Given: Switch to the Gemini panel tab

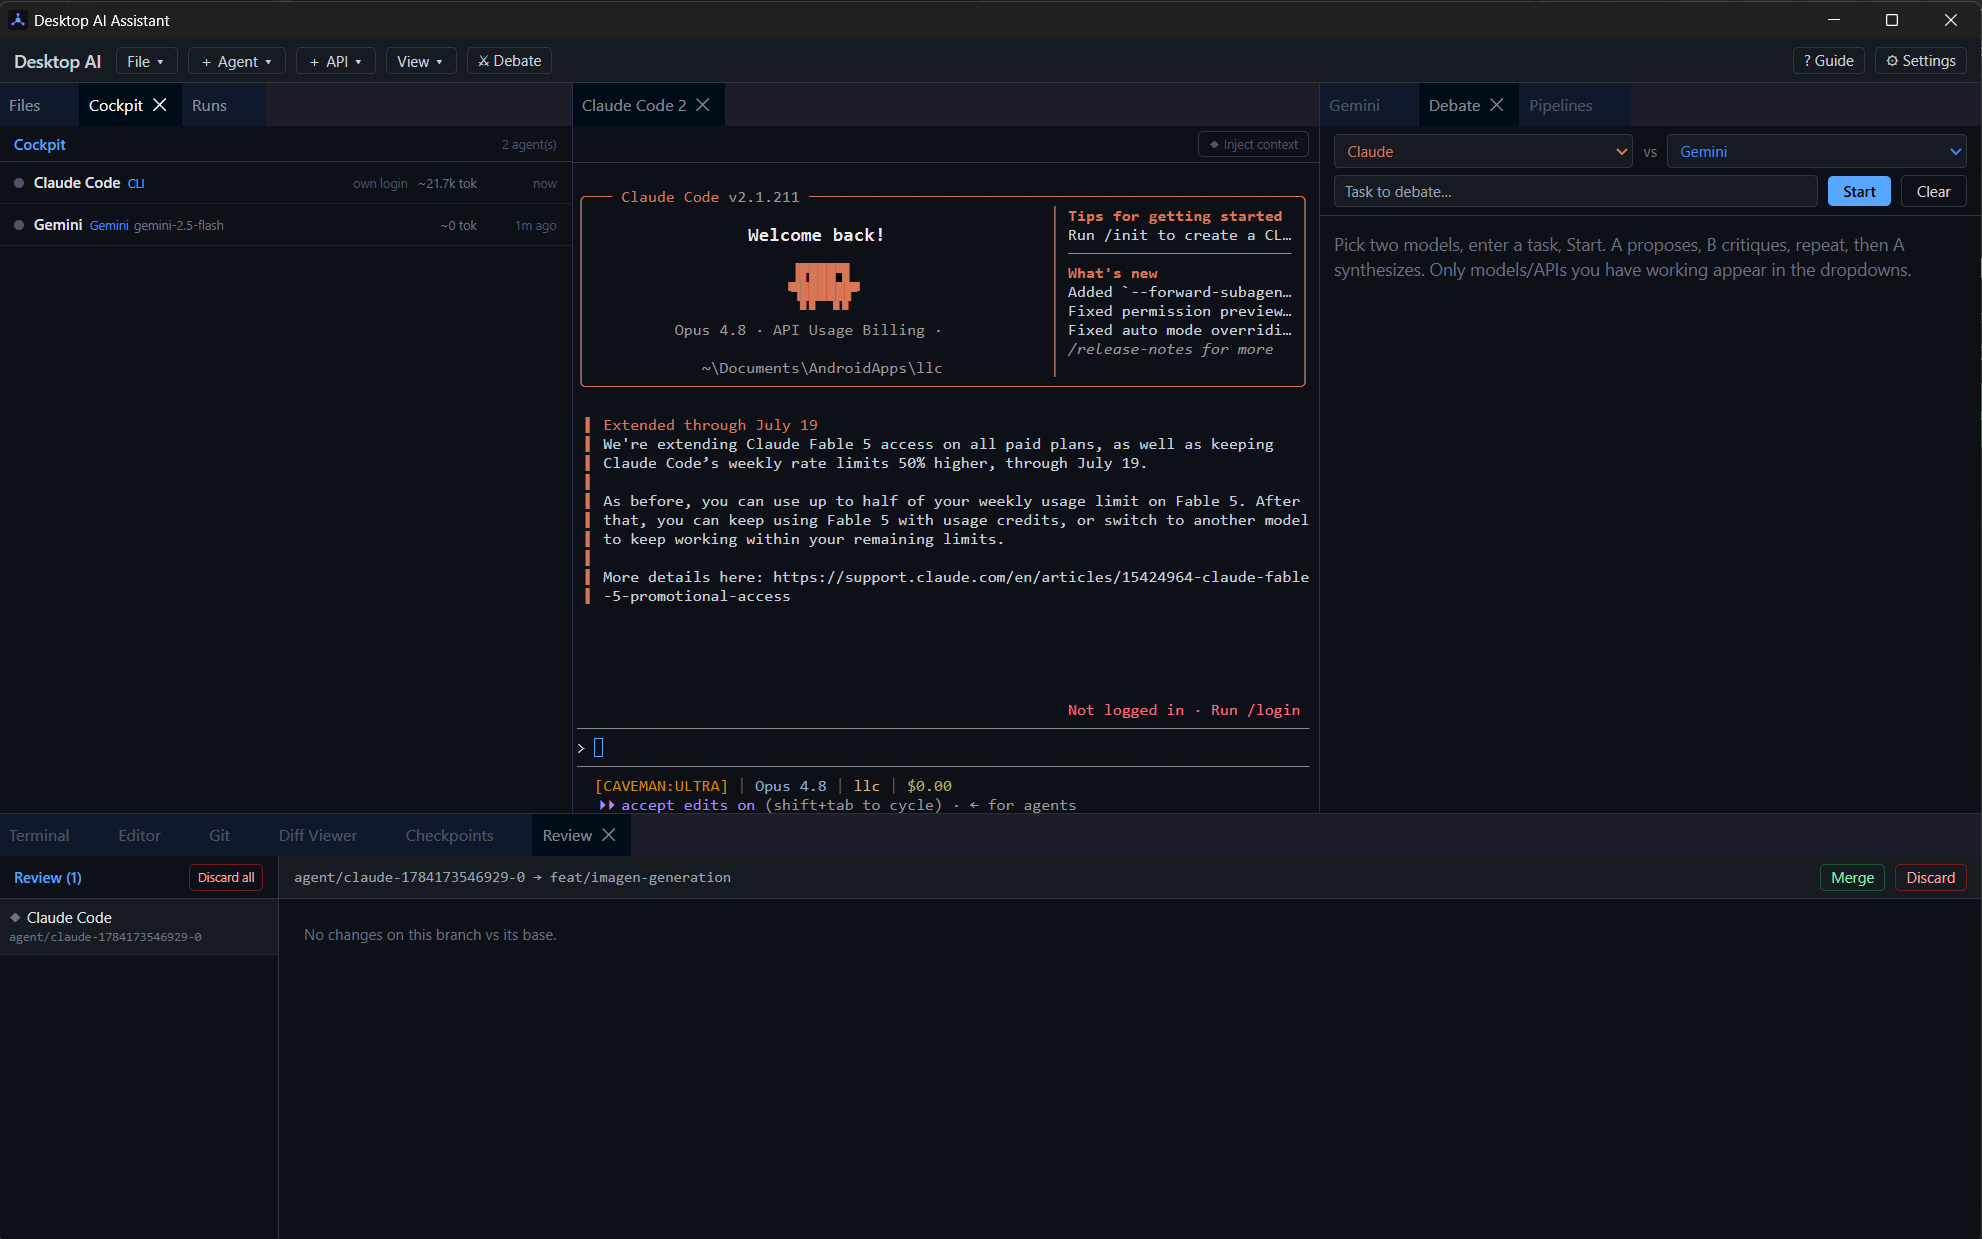Looking at the screenshot, I should click(x=1354, y=105).
